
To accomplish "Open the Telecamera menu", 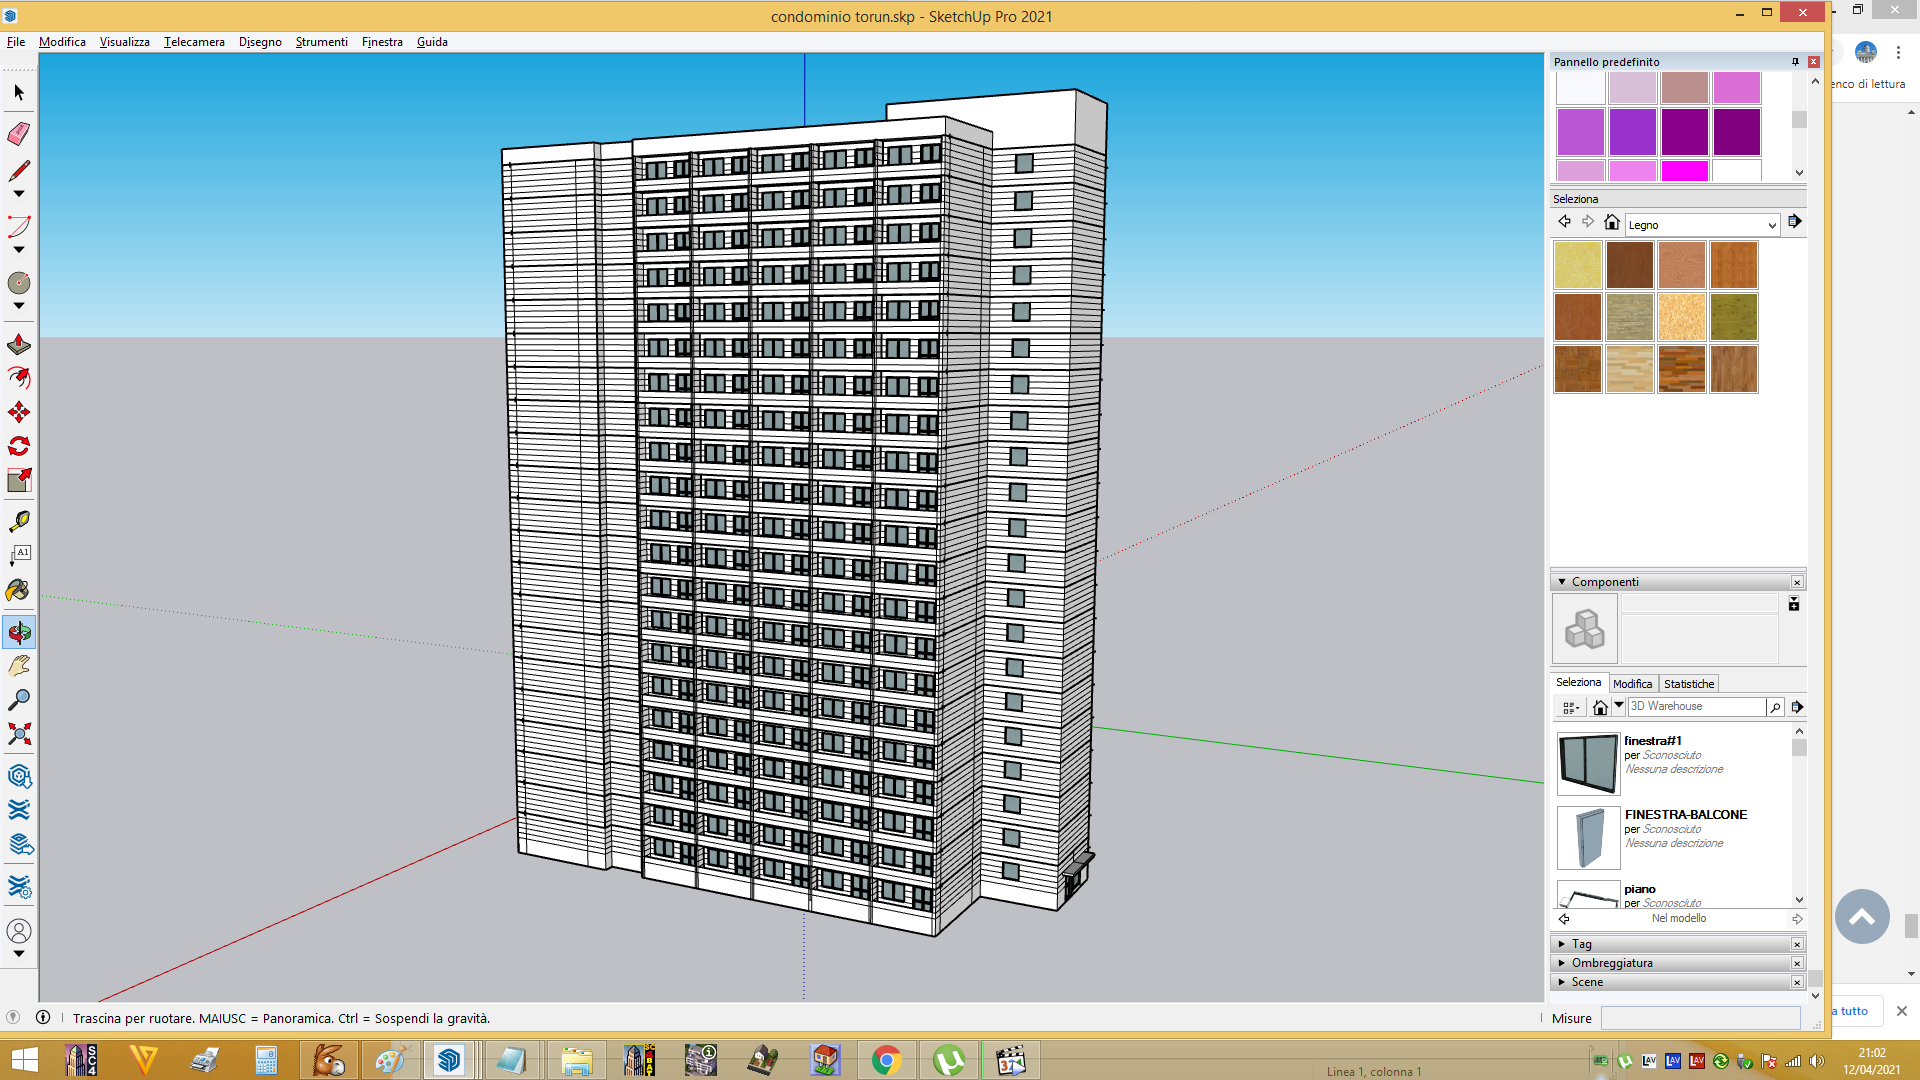I will pos(194,42).
